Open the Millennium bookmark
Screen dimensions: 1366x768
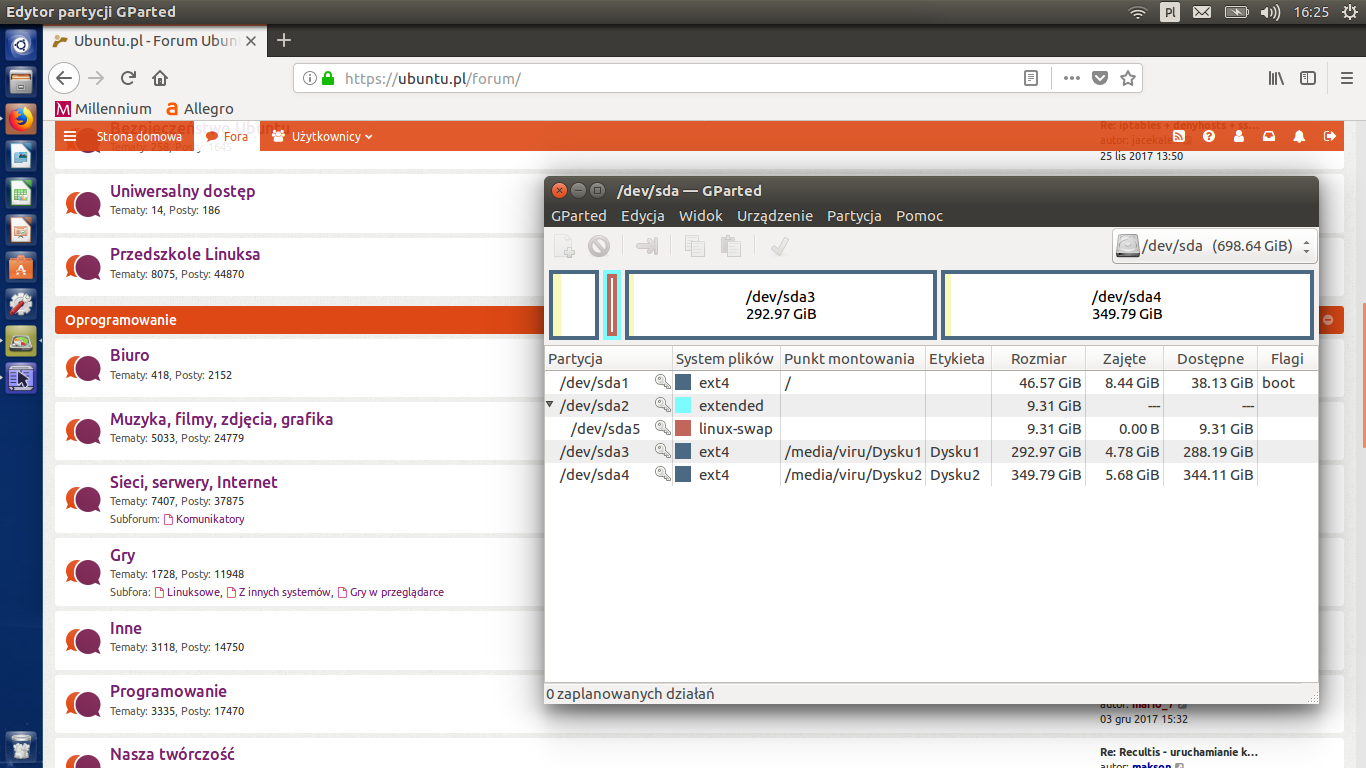click(x=103, y=108)
